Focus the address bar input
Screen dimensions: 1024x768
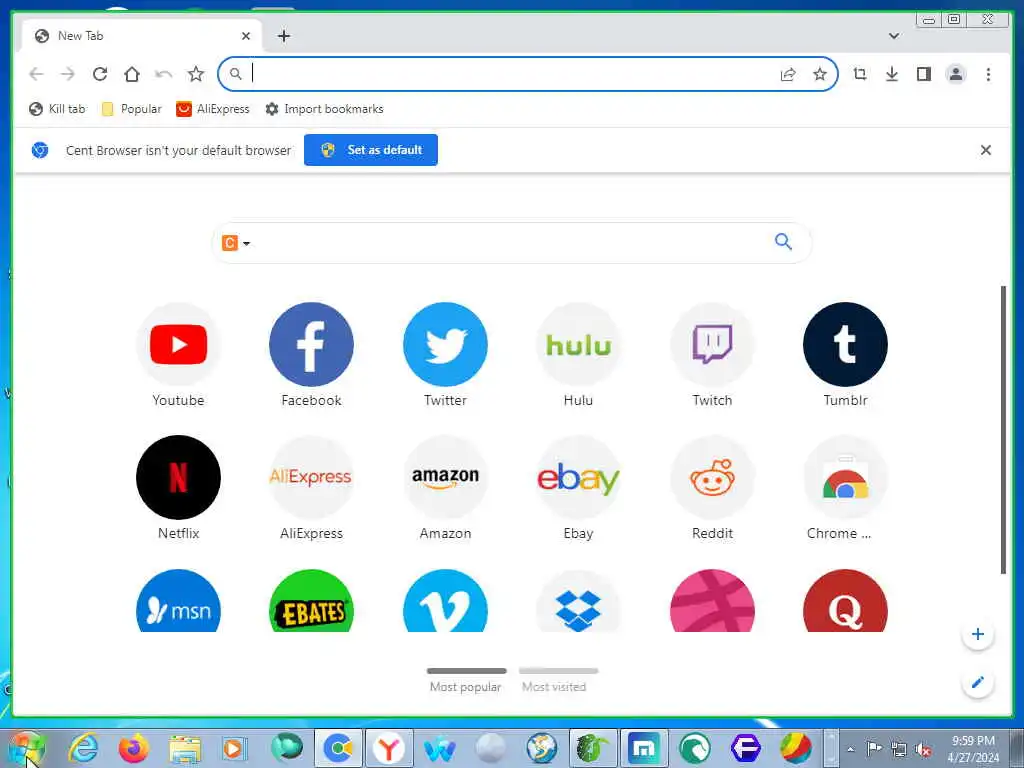(511, 74)
